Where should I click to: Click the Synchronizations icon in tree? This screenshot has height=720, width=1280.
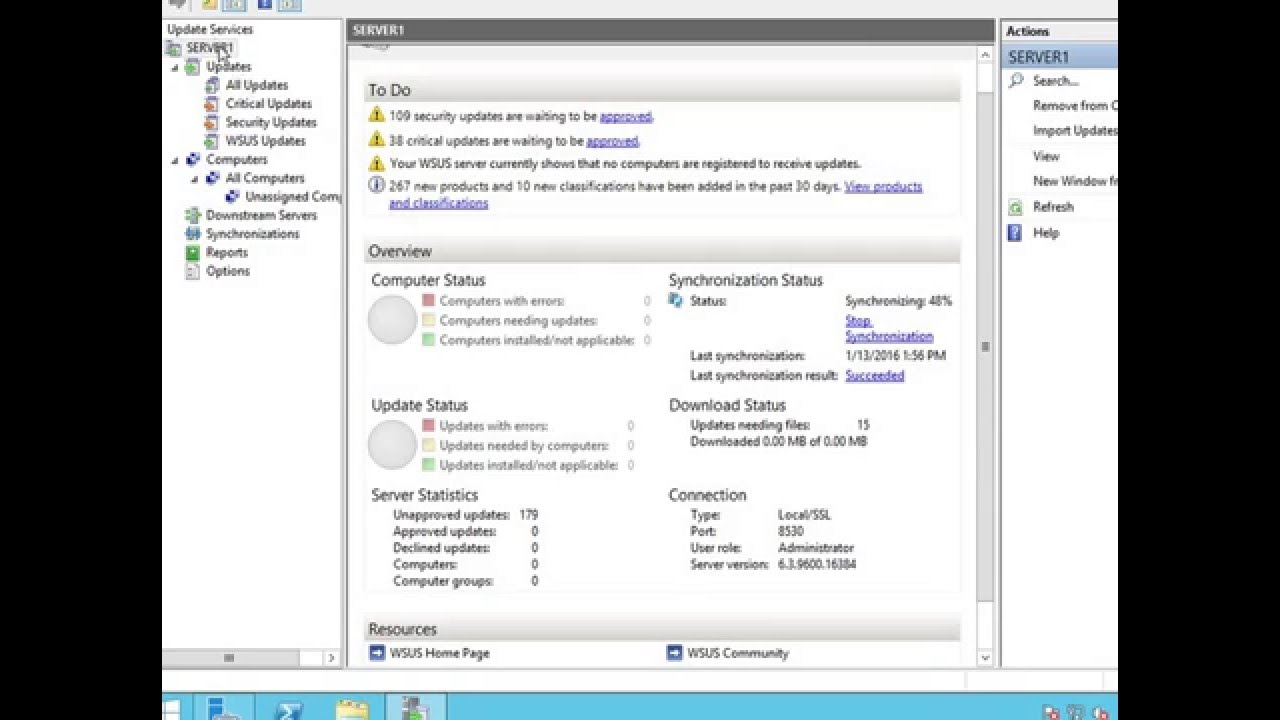tap(192, 234)
